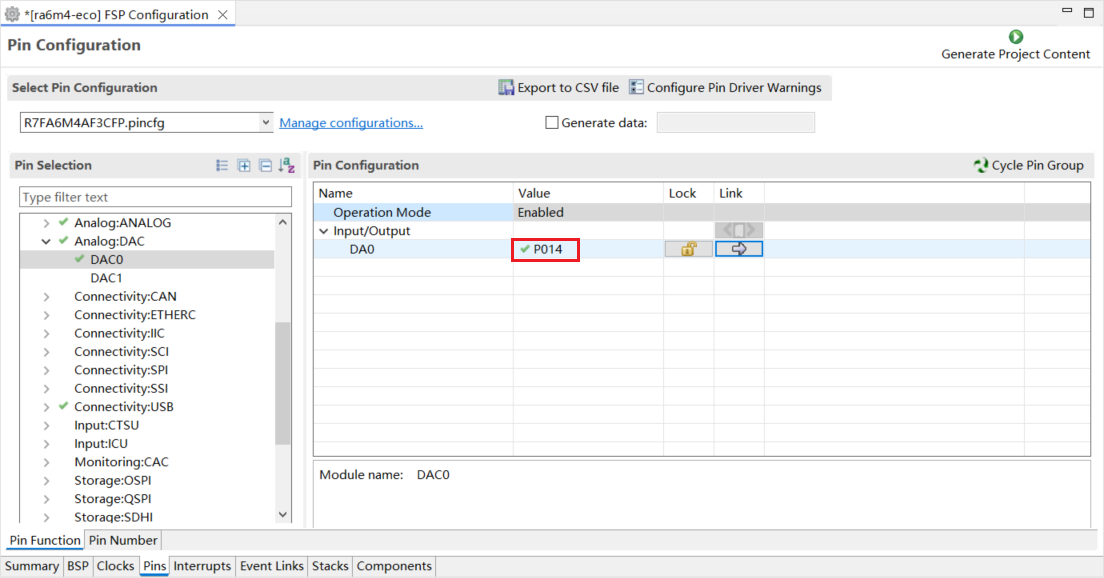Switch to the Pin Number tab
1104x578 pixels.
click(x=123, y=540)
